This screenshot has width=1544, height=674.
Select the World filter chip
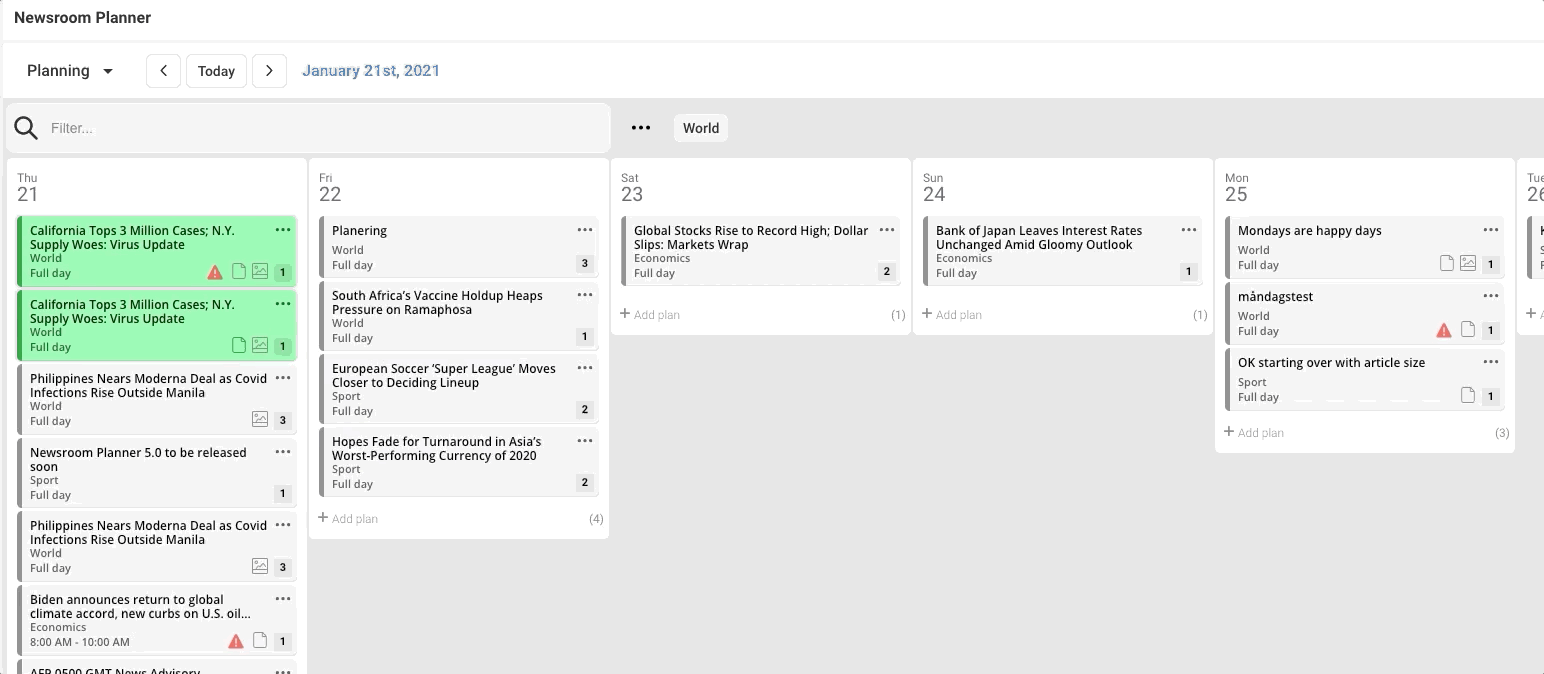[x=700, y=128]
